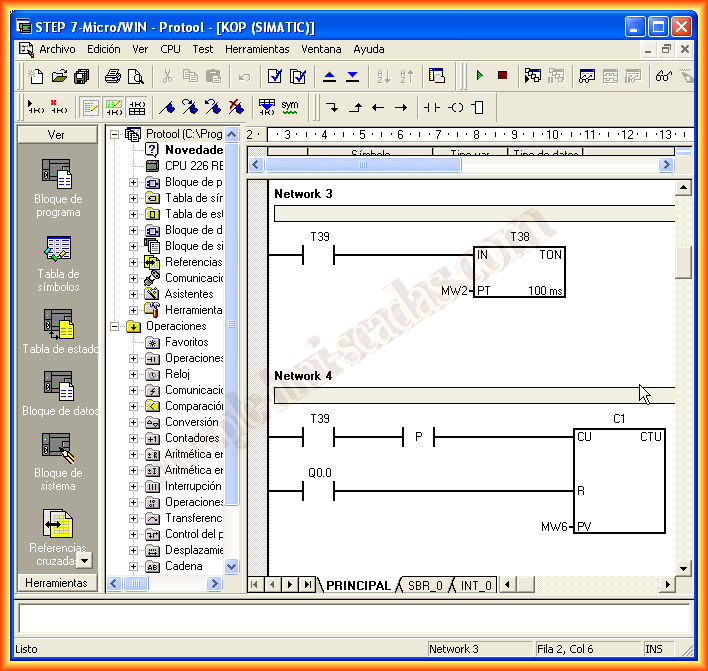Switch to the SBR_0 tab
Screen dimensions: 708x671
tap(424, 585)
